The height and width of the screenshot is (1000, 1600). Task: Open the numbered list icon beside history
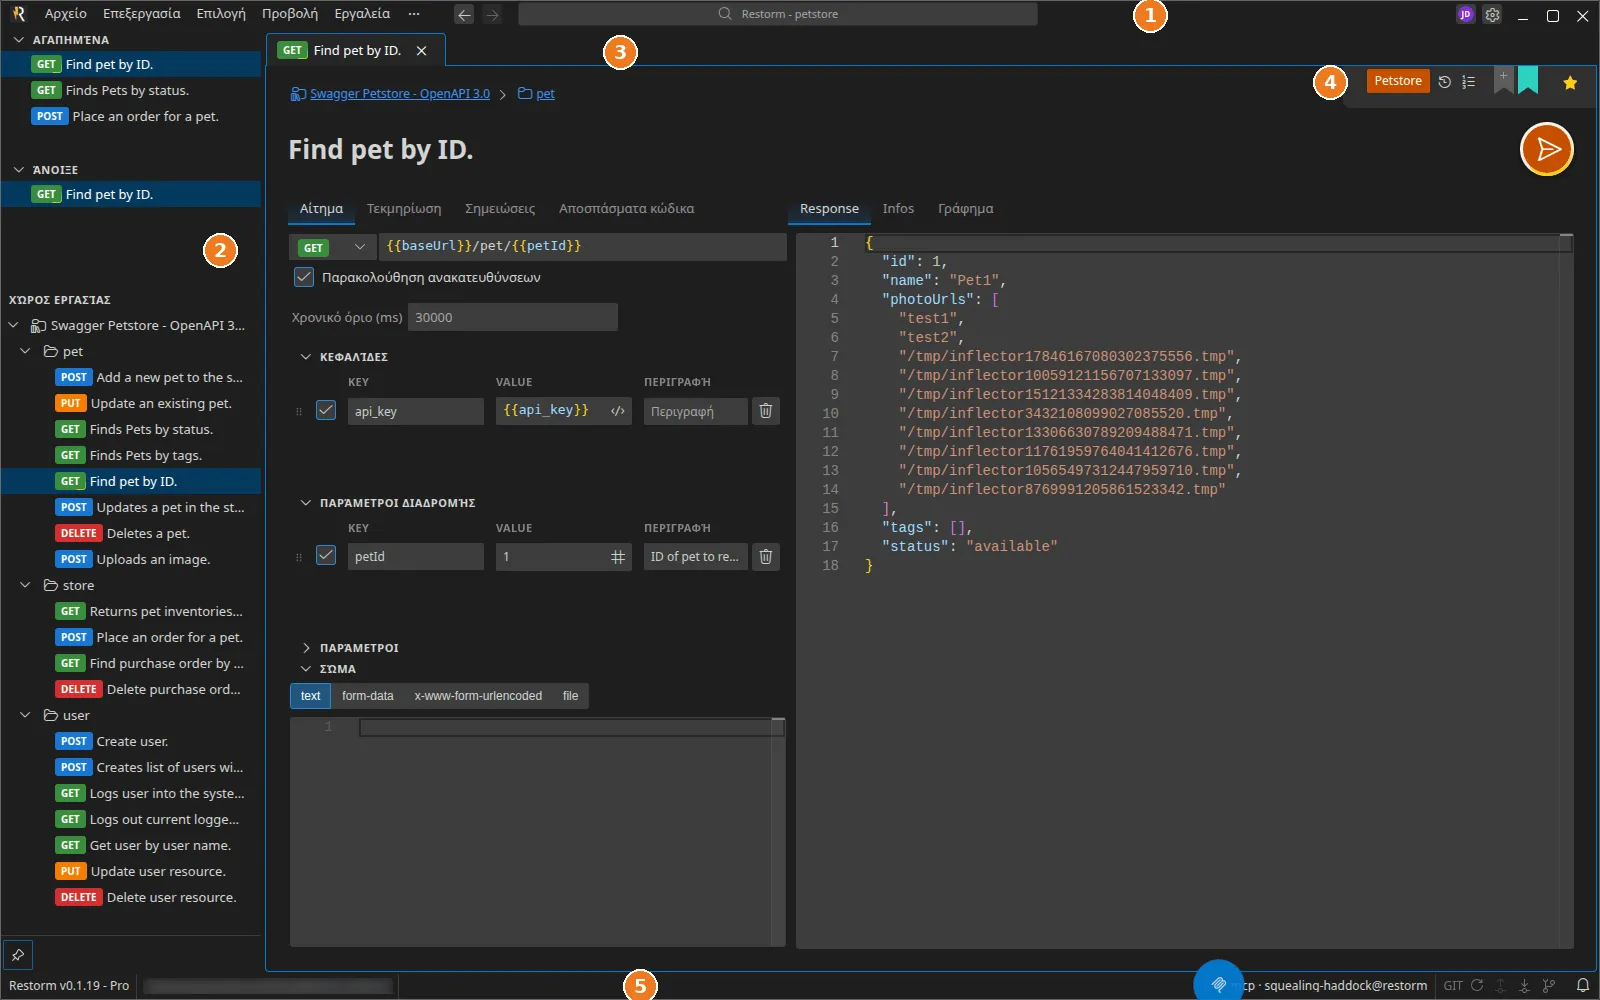pos(1468,82)
